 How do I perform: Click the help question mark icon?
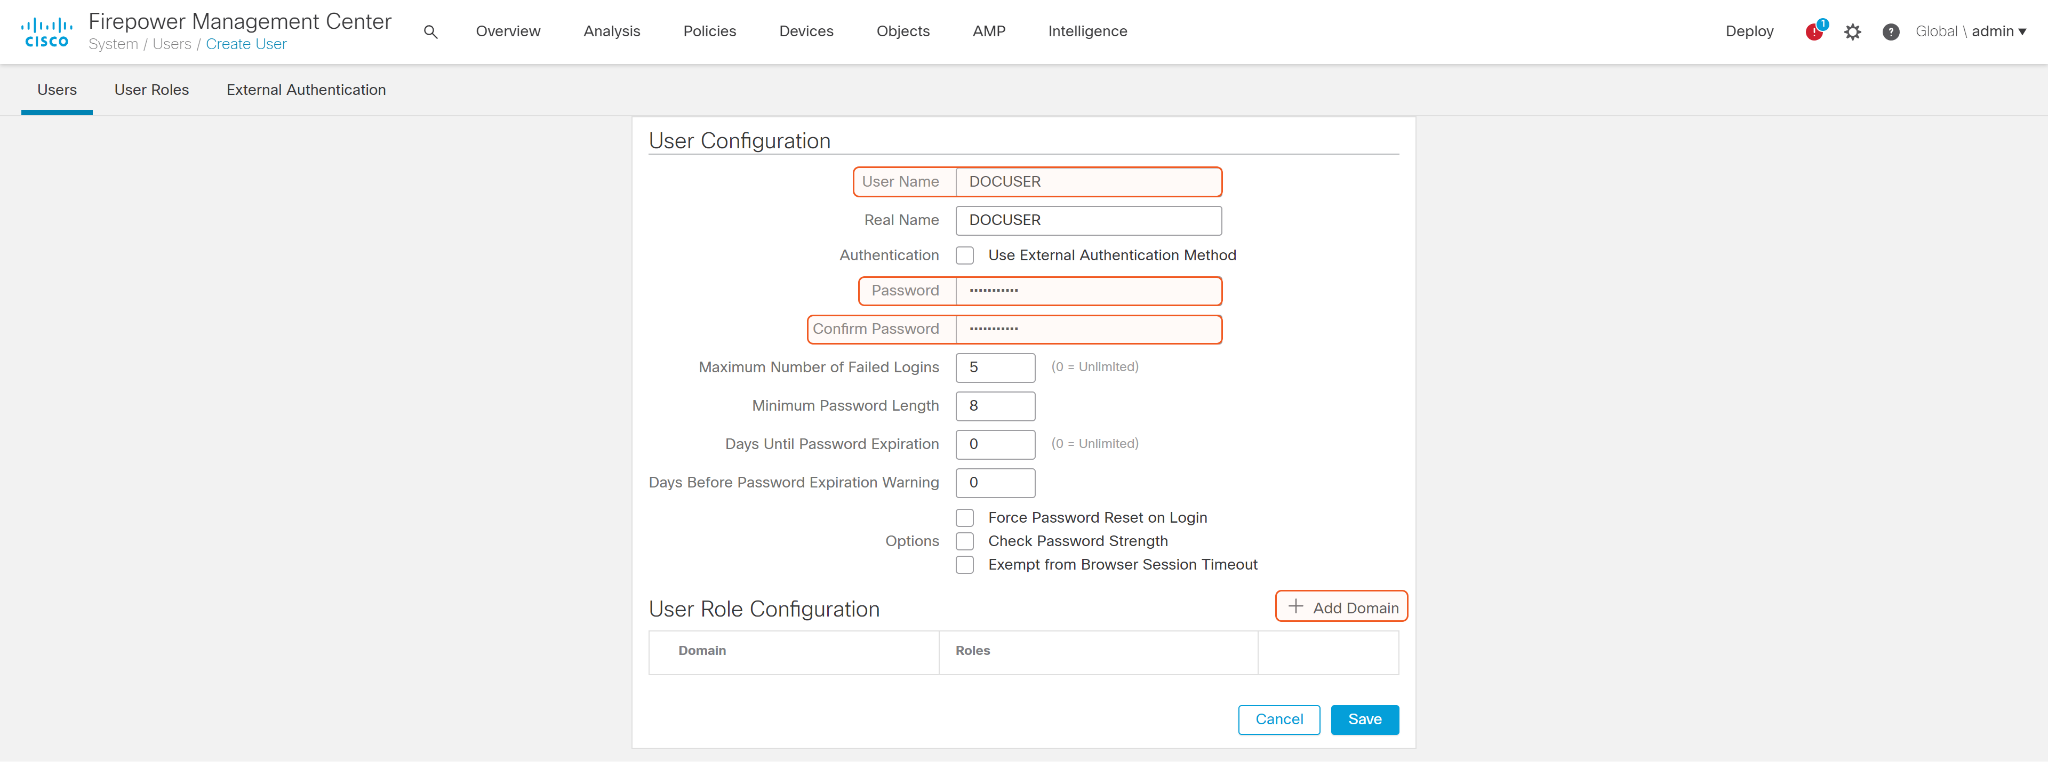tap(1890, 32)
